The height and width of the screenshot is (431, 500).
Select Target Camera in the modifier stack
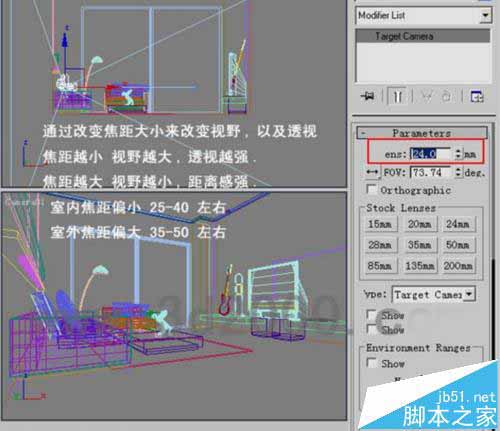coord(423,36)
